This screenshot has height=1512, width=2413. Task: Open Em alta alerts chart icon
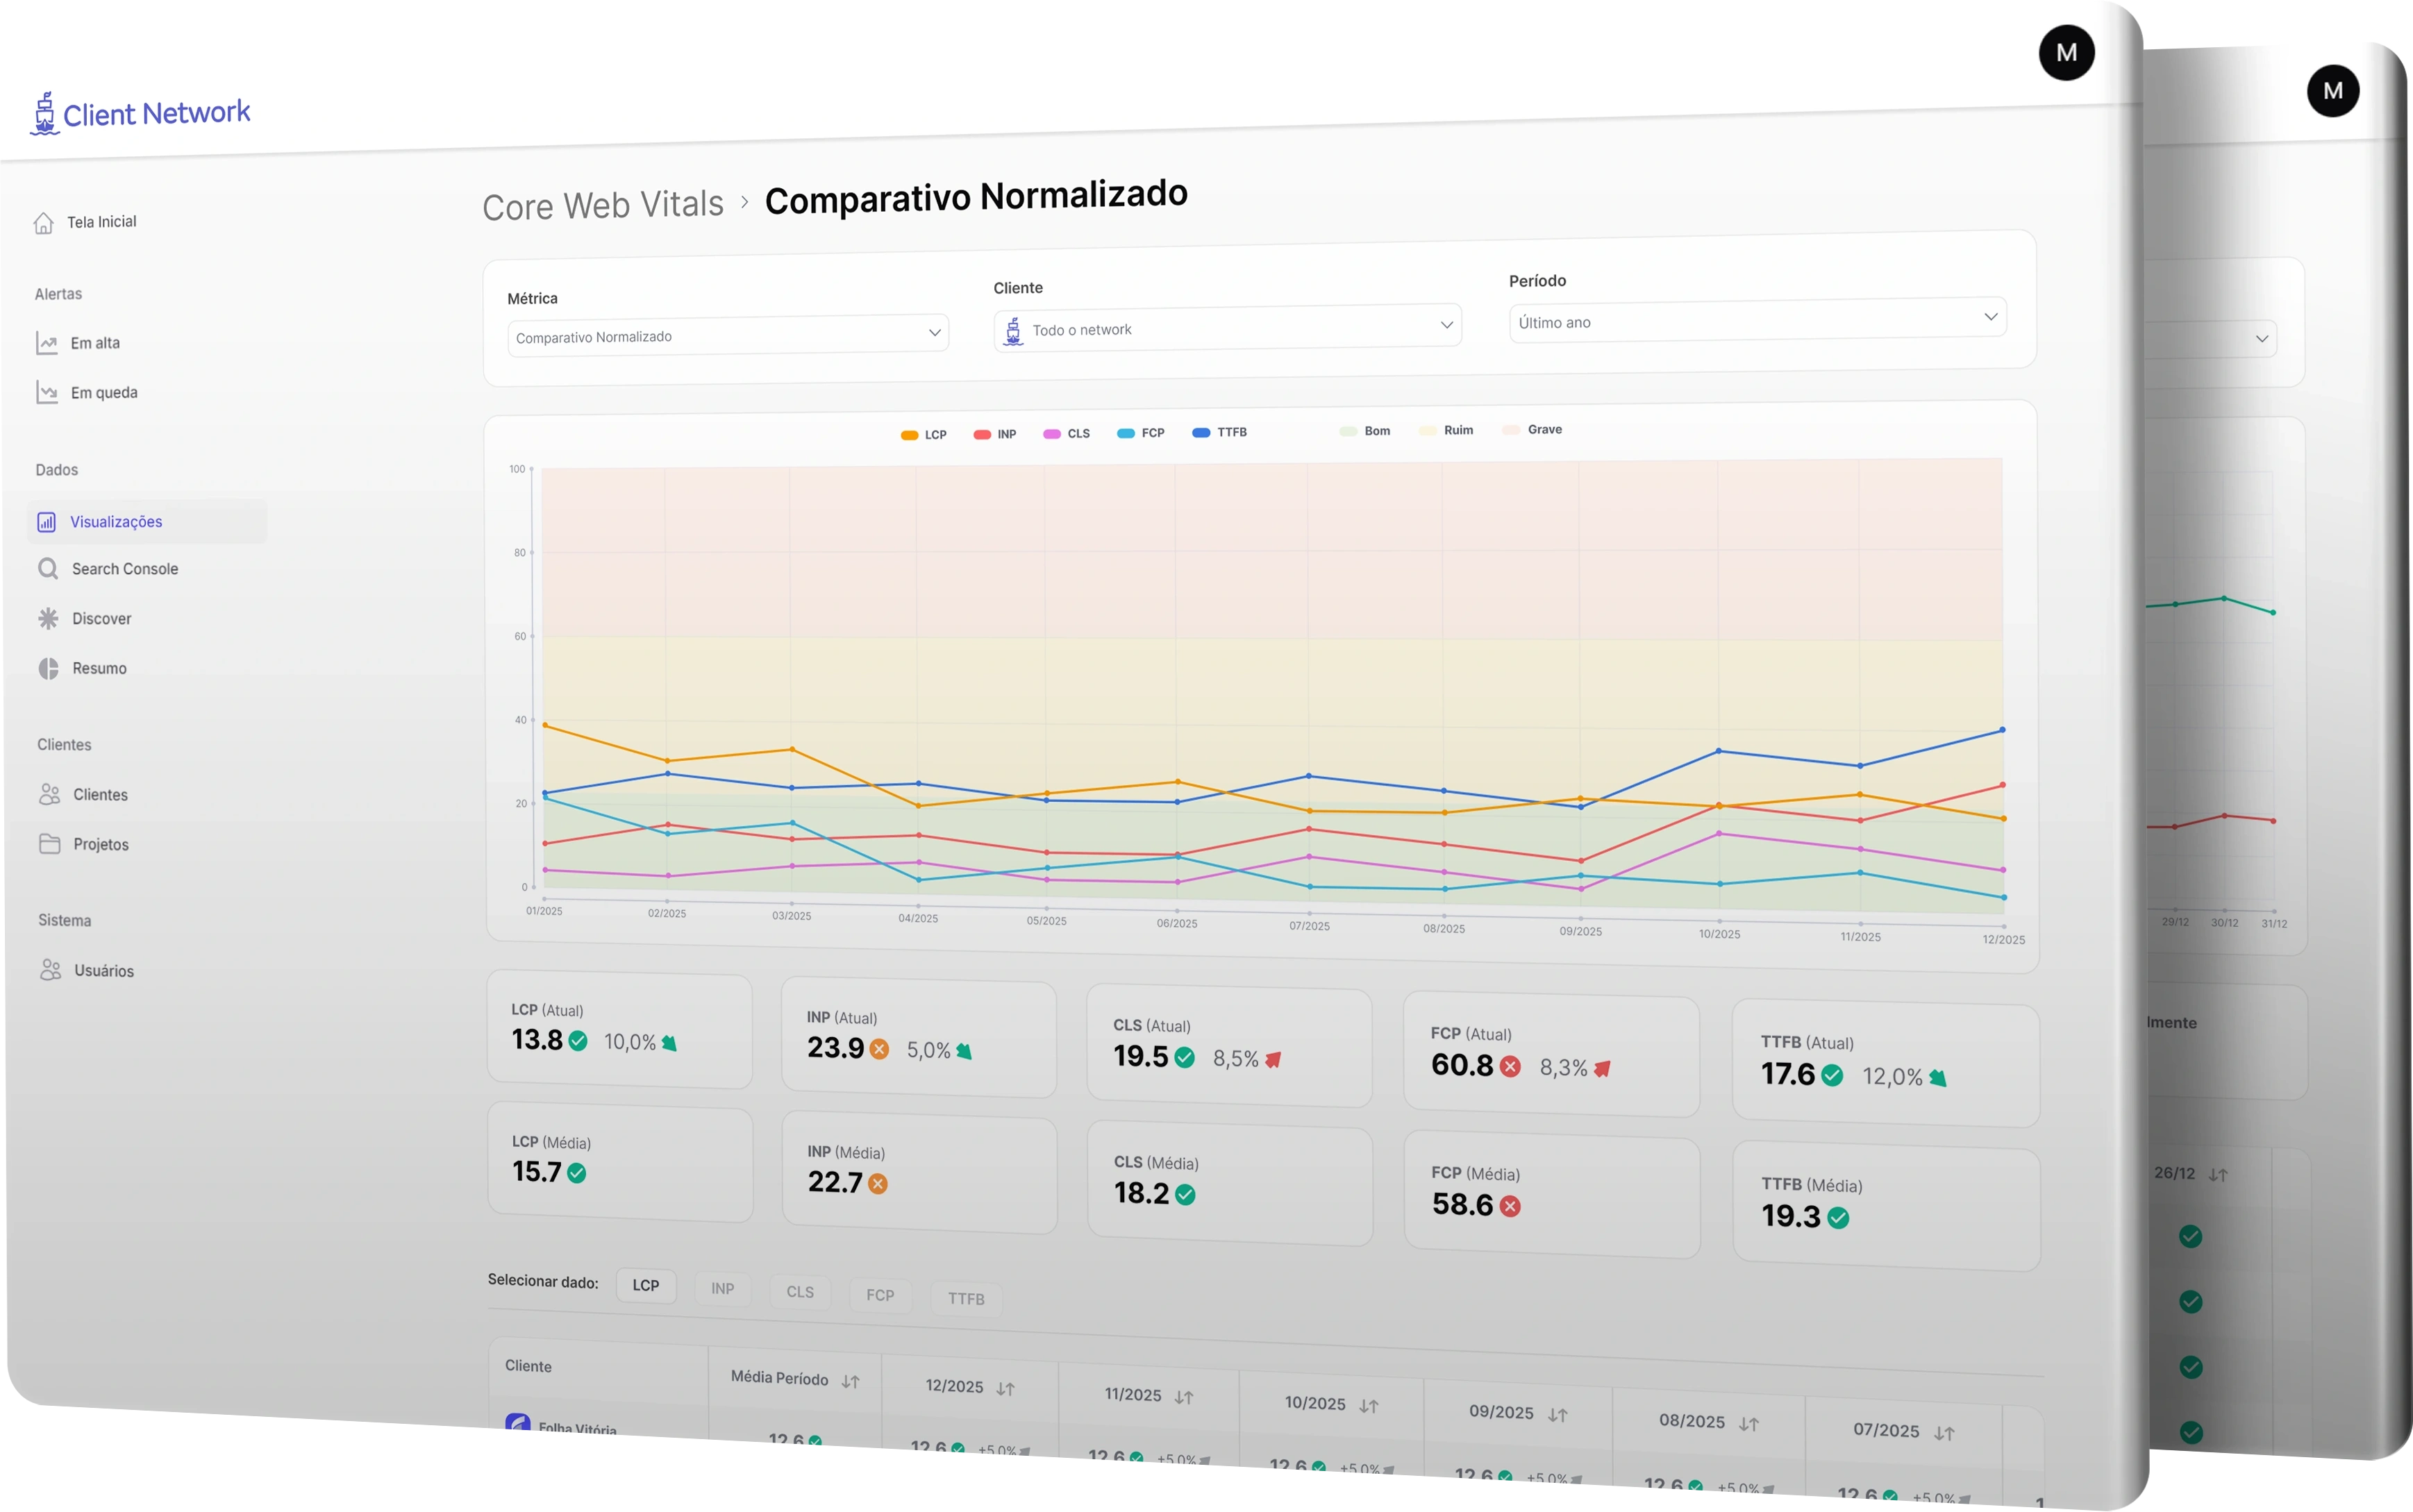point(47,343)
